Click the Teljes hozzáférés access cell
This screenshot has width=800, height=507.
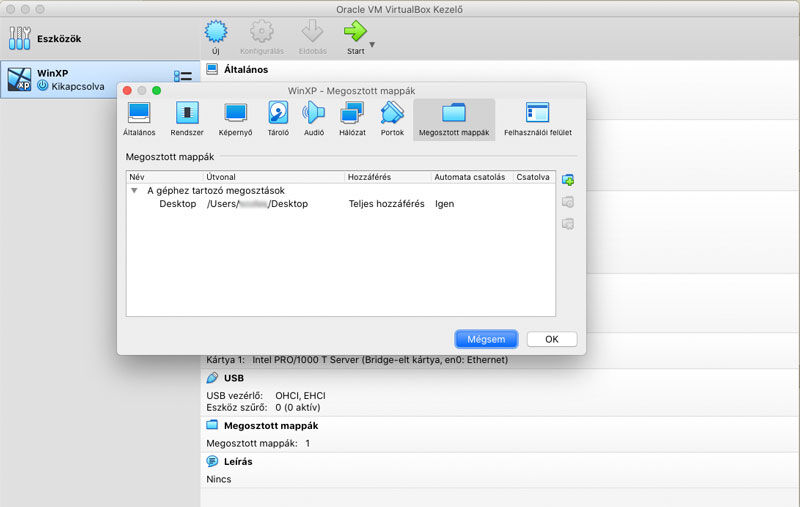[x=386, y=204]
